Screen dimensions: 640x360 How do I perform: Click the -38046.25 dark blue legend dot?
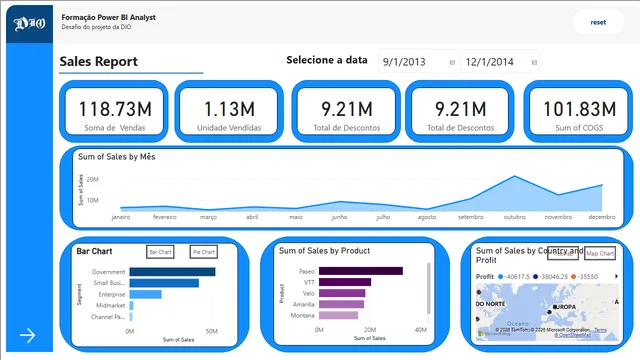coord(536,277)
